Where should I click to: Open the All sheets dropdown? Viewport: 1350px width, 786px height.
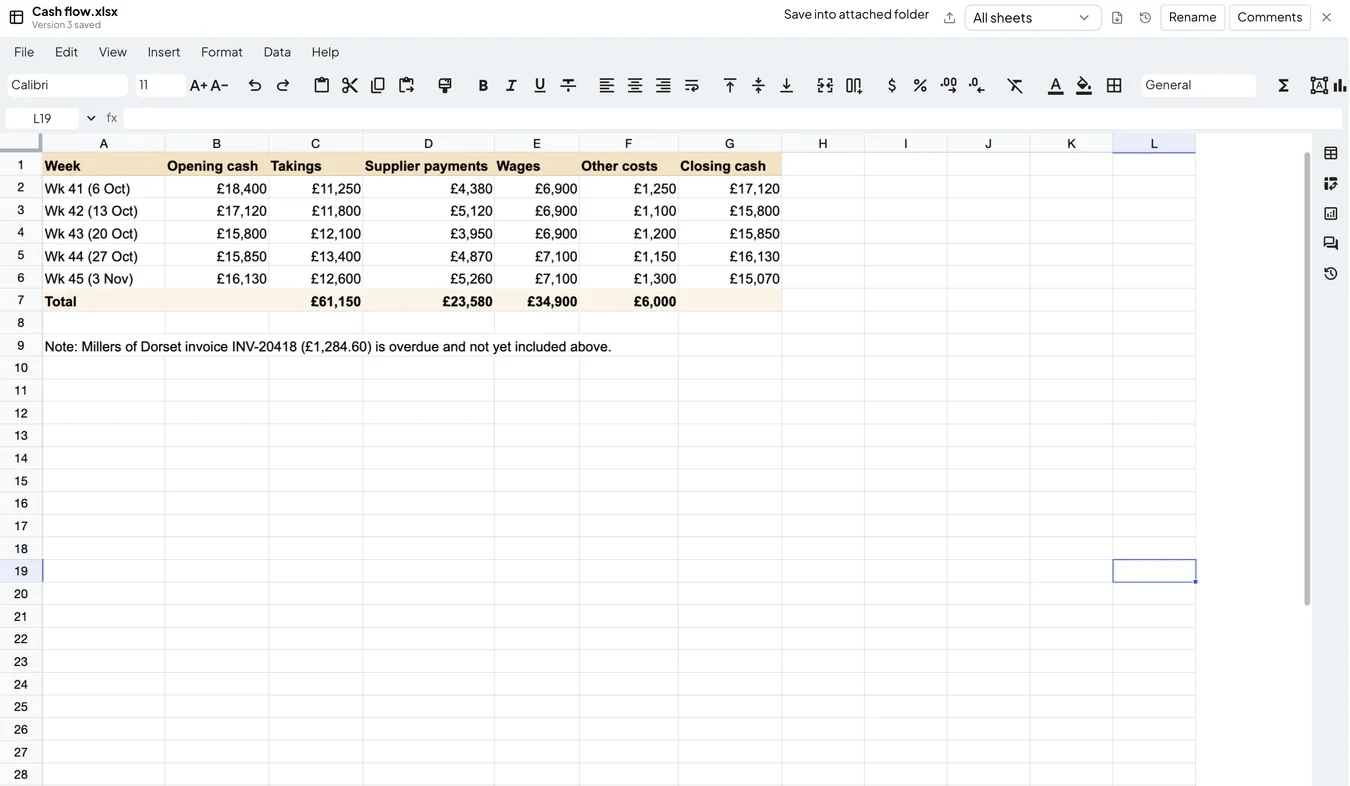coord(1032,18)
